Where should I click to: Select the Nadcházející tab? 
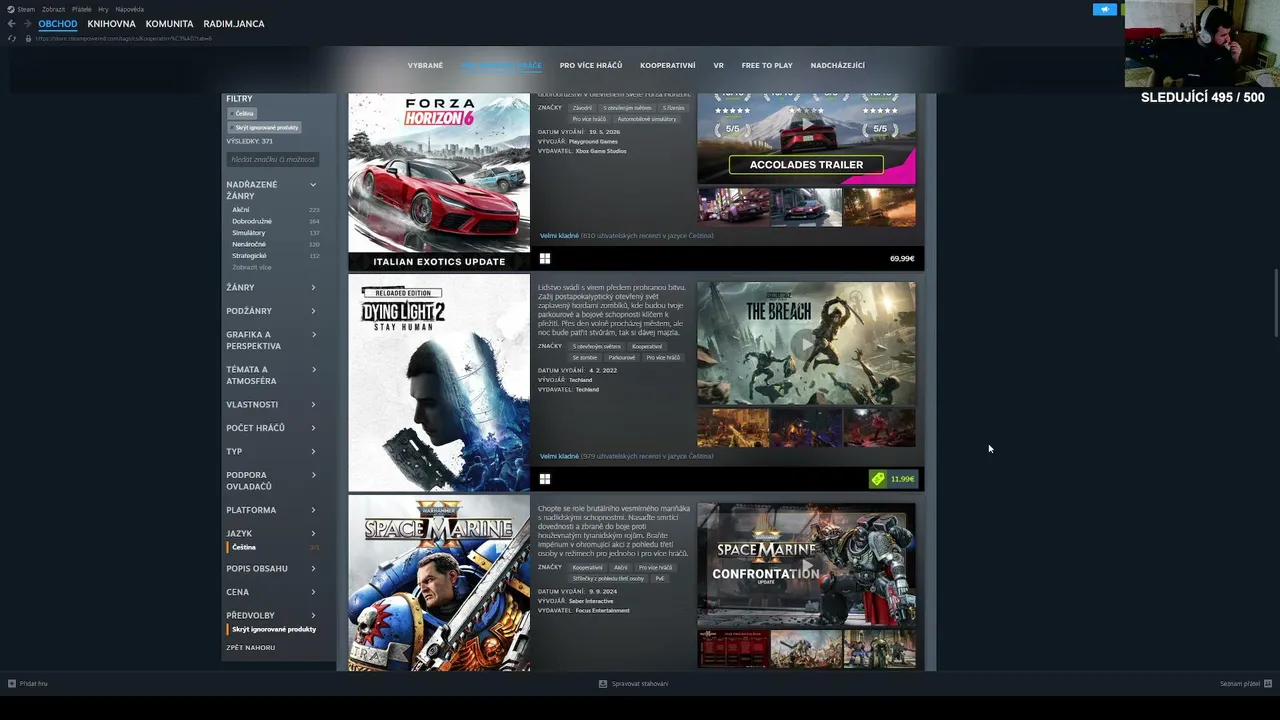(x=838, y=66)
